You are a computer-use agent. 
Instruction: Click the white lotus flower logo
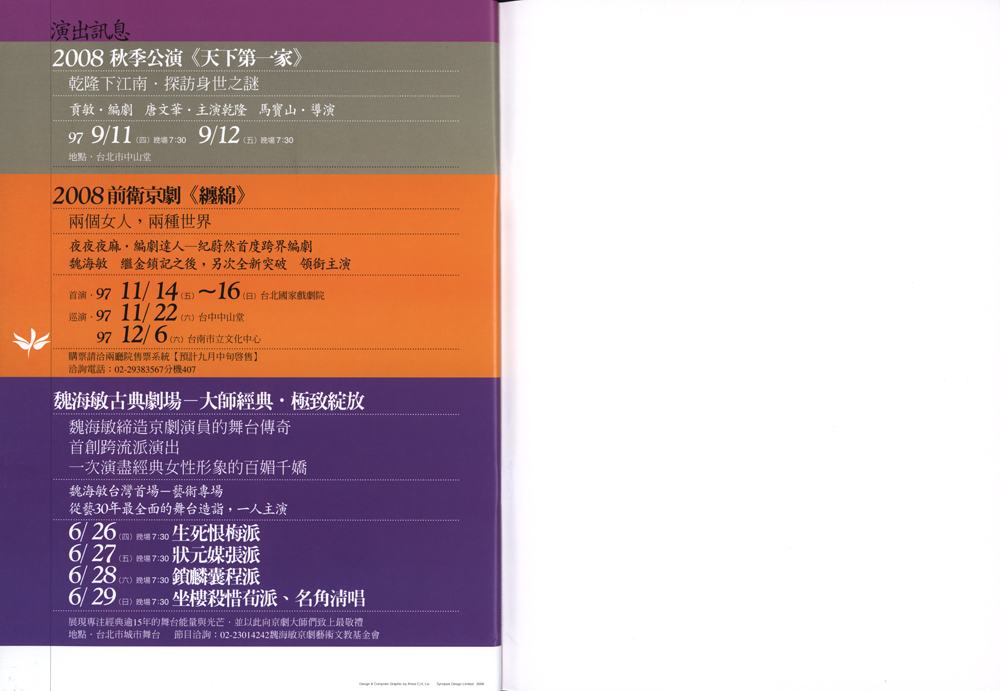(31, 342)
